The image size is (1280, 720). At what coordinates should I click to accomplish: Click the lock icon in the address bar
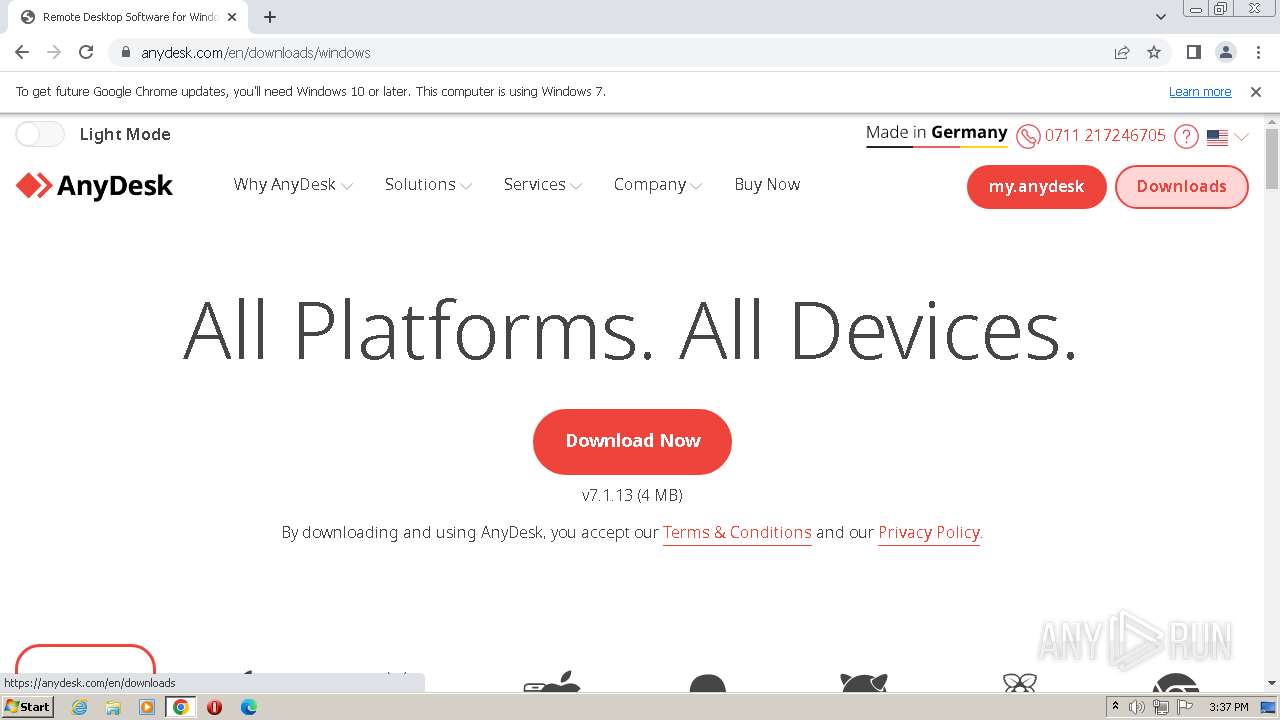pyautogui.click(x=126, y=53)
